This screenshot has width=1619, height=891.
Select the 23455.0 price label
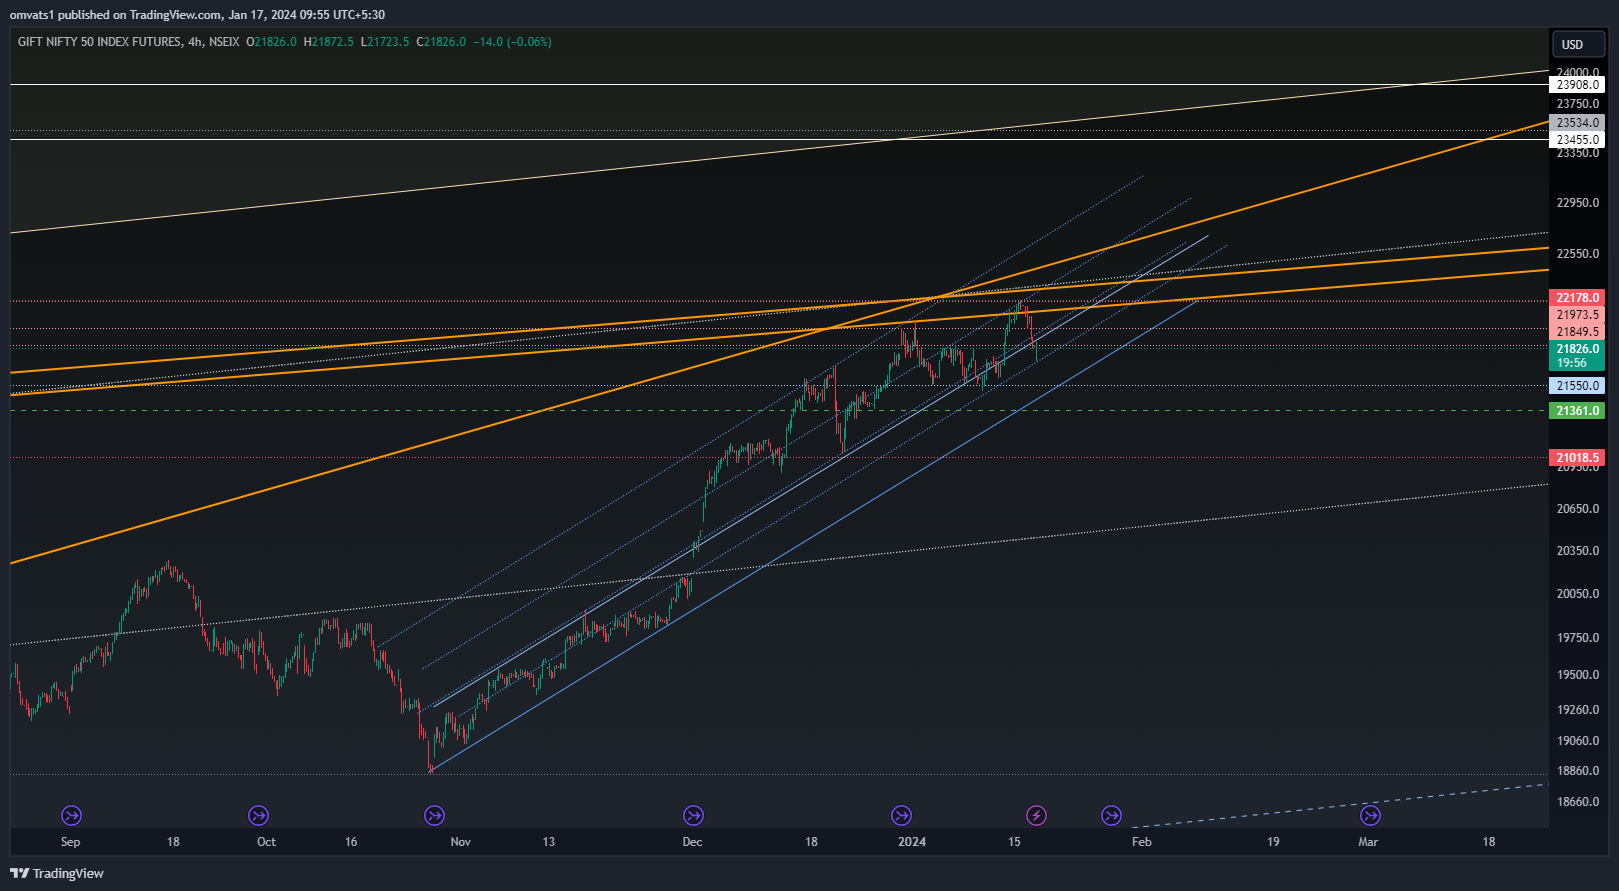pos(1578,140)
